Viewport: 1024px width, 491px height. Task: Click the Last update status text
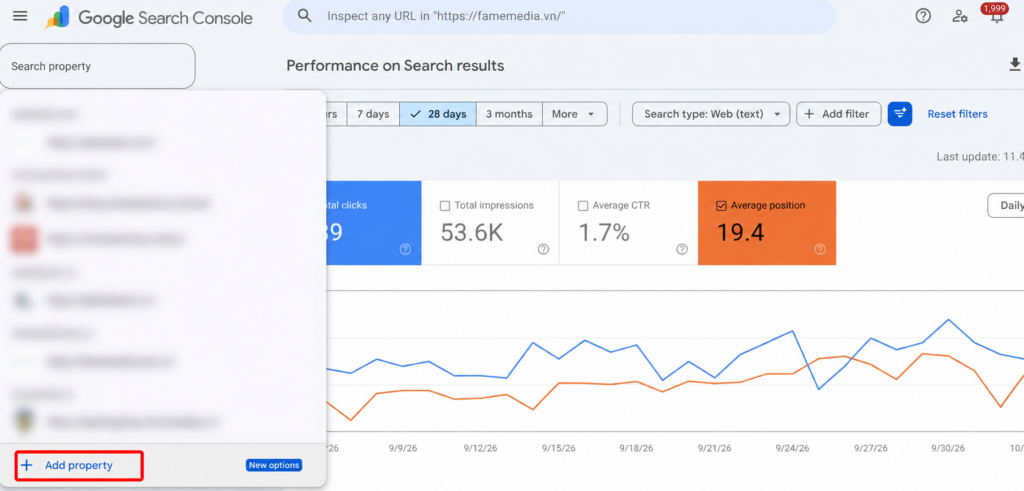(980, 157)
